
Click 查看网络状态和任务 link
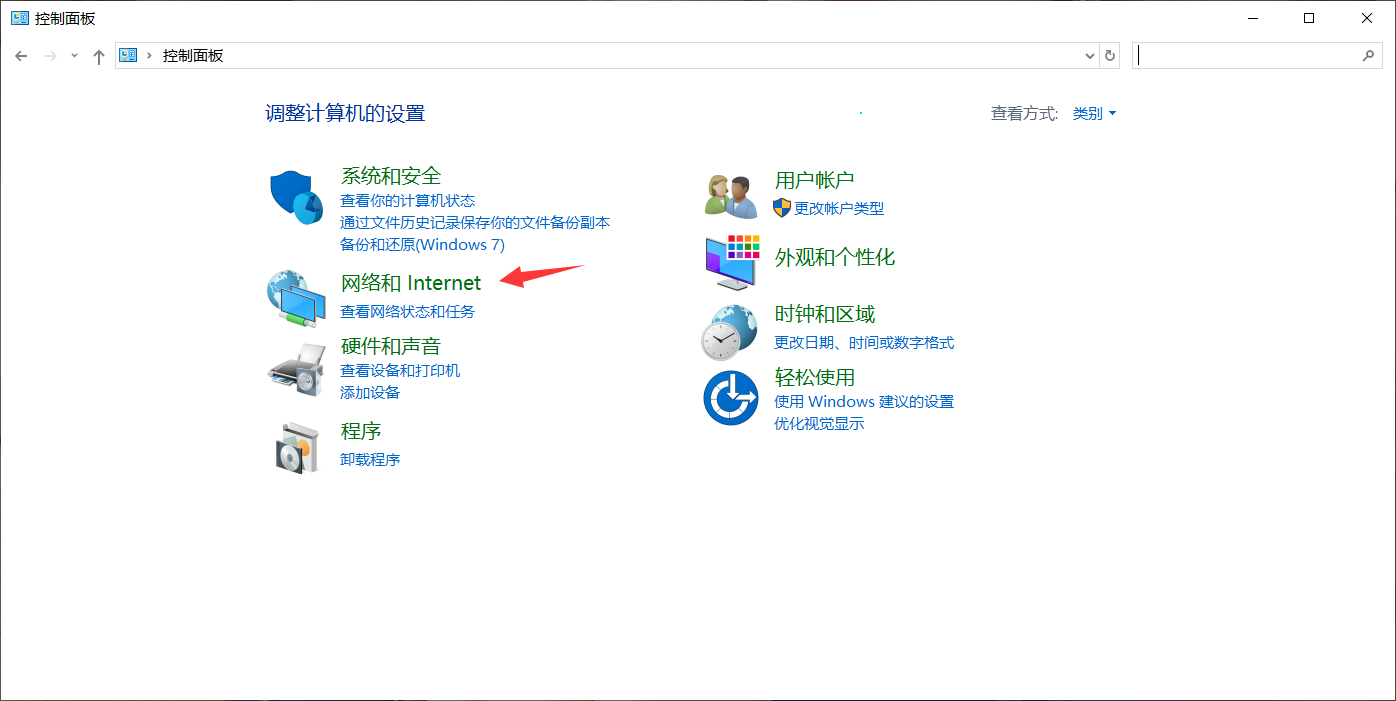[408, 311]
